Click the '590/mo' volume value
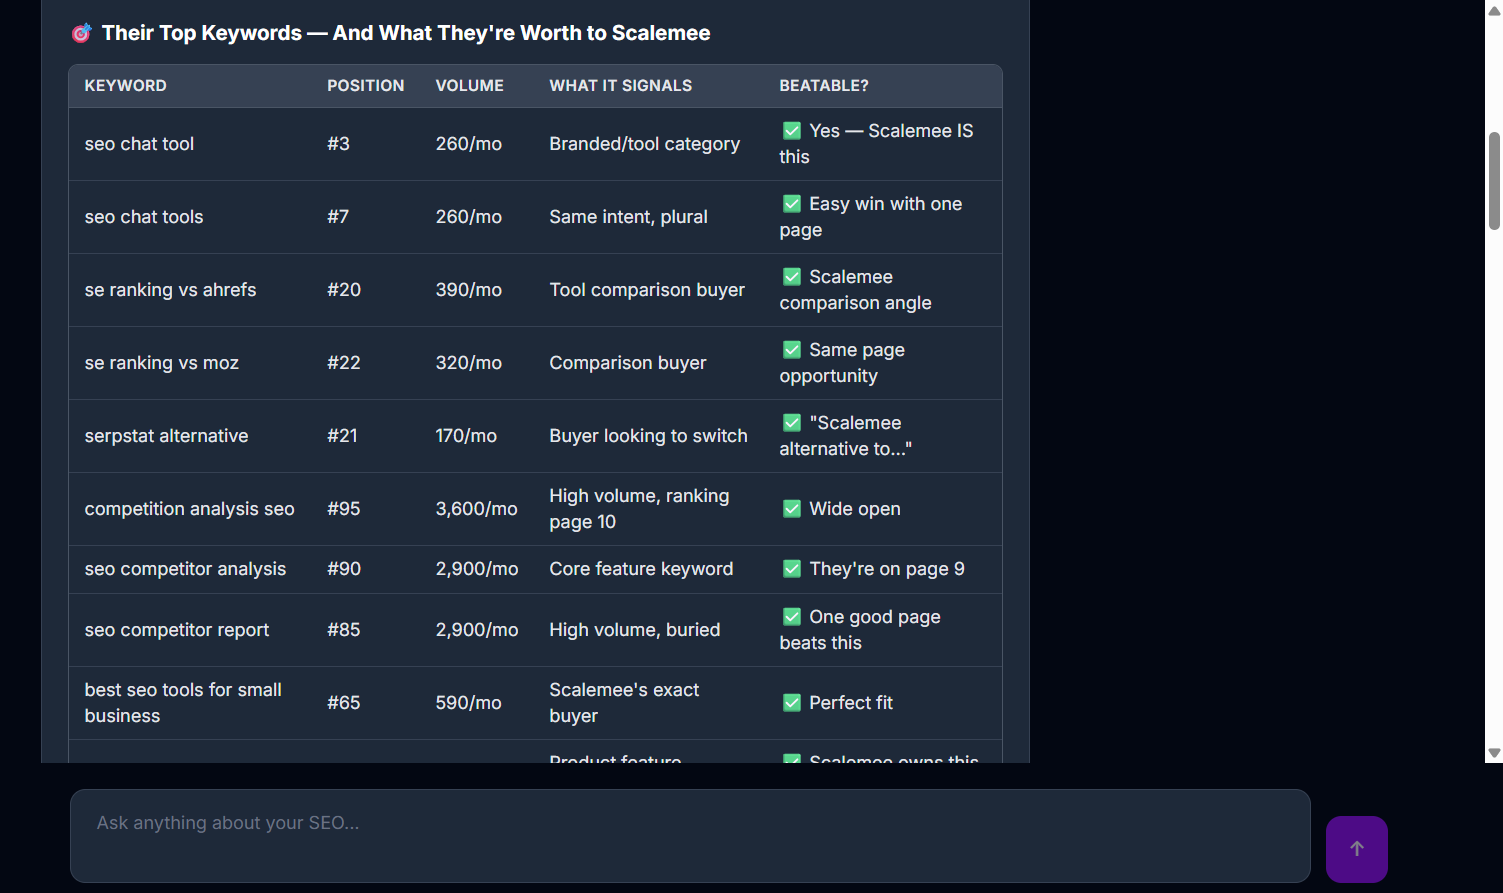 (469, 703)
